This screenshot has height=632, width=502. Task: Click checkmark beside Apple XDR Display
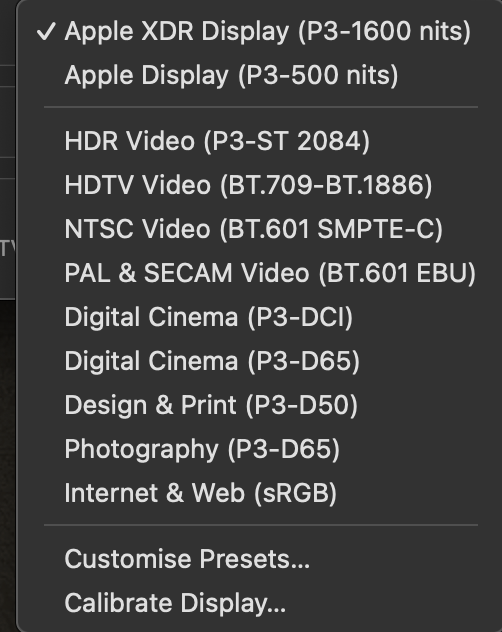pos(46,31)
